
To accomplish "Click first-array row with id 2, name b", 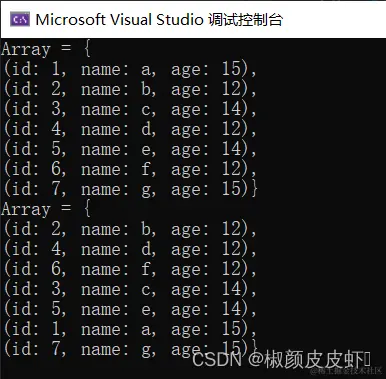I will [x=130, y=89].
